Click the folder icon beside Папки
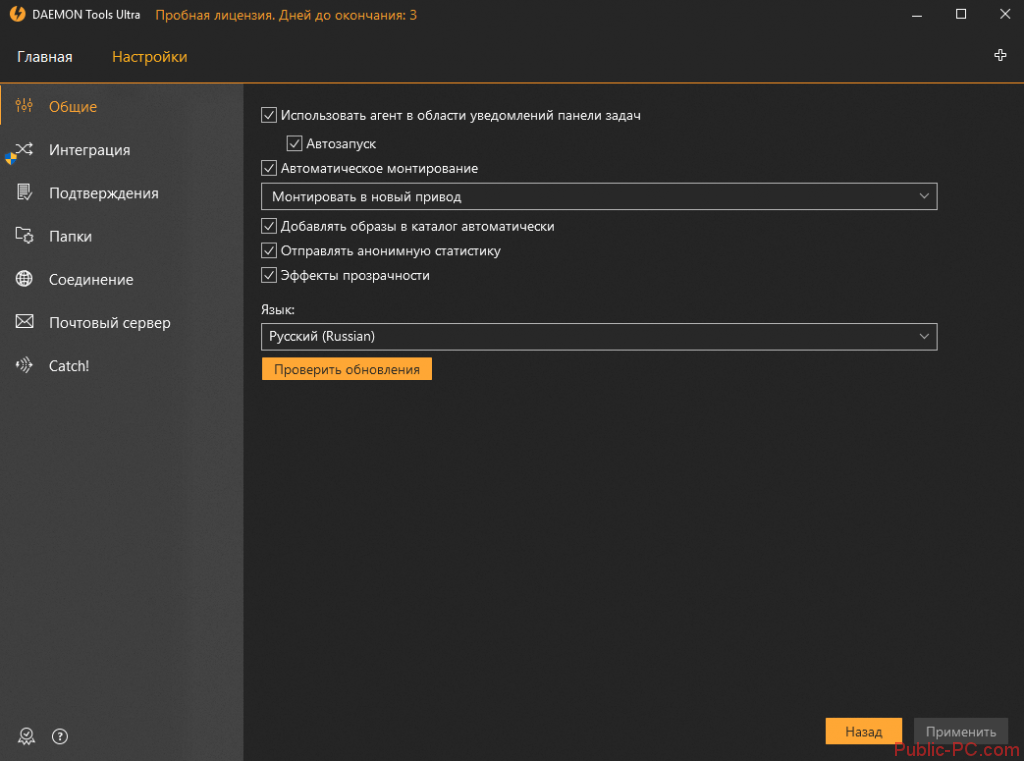 tap(25, 236)
